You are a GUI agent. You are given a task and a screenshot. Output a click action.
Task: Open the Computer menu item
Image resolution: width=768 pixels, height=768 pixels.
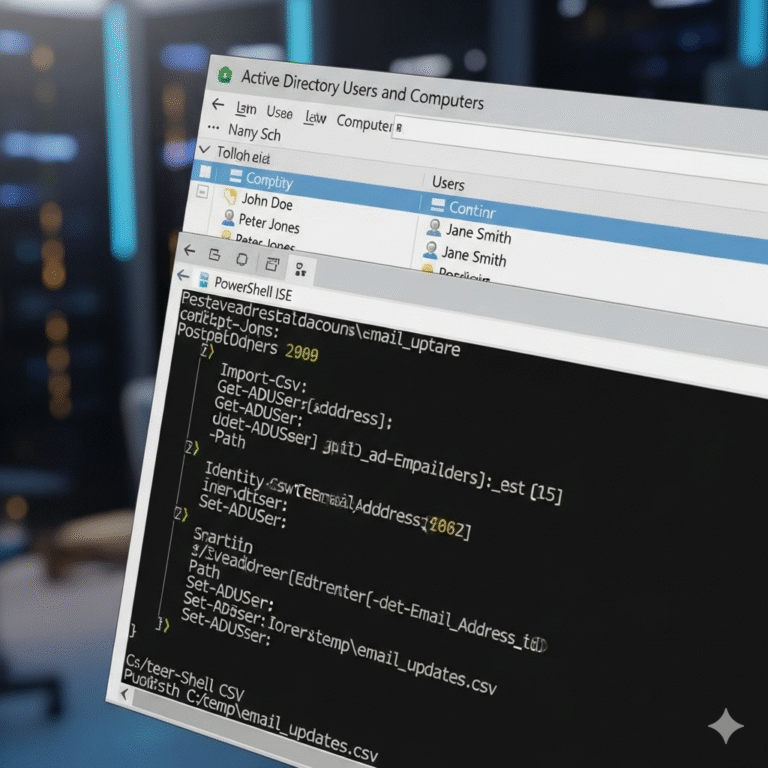pyautogui.click(x=364, y=122)
